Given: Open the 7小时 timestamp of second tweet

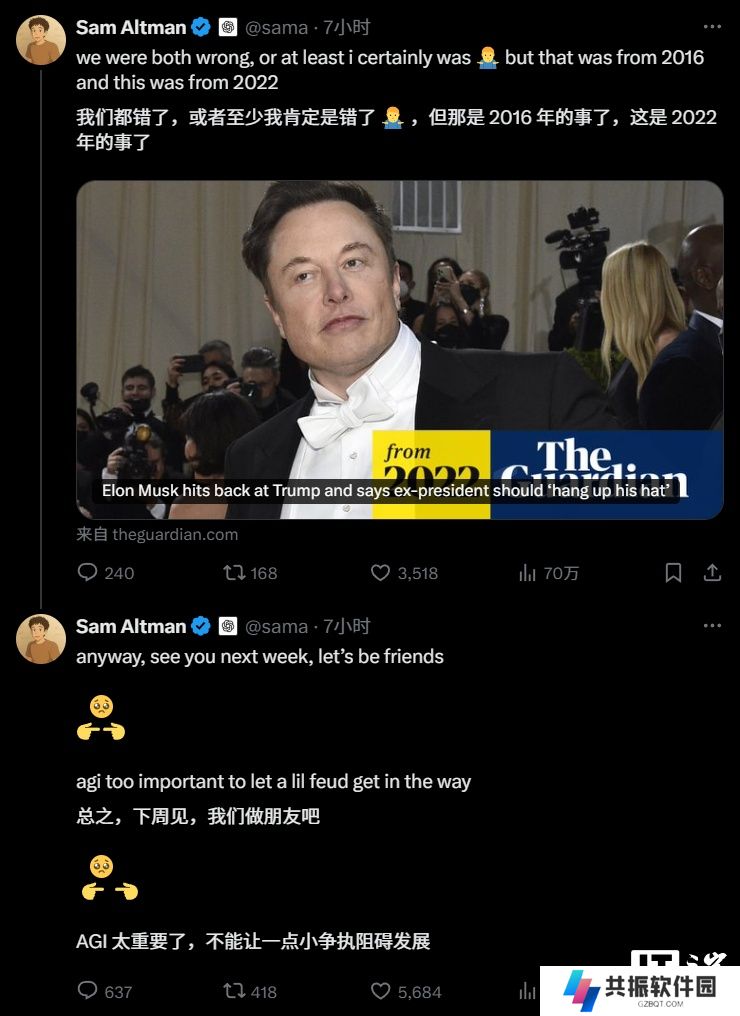Looking at the screenshot, I should click(347, 626).
